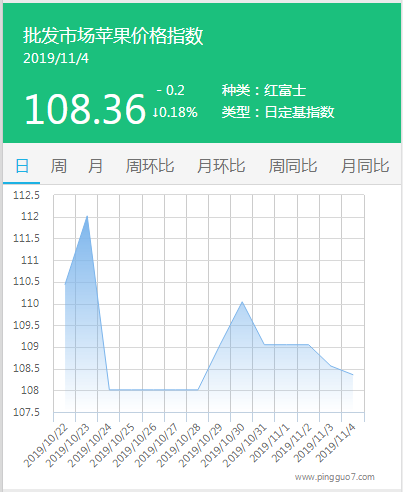Switch to the 月 monthly tab
The image size is (403, 492).
(95, 166)
